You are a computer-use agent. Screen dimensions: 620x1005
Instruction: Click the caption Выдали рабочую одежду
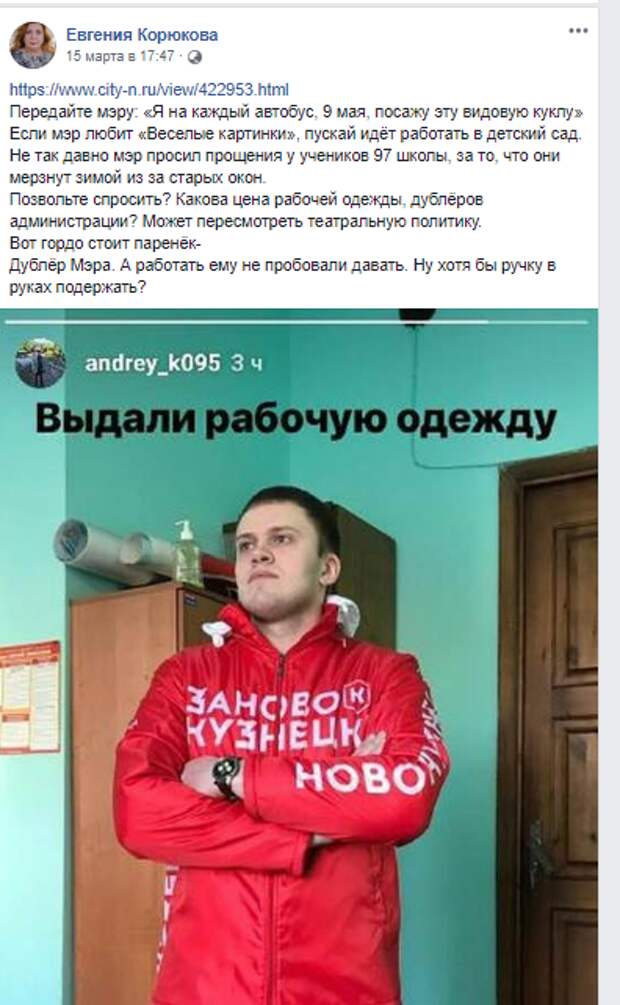(296, 420)
